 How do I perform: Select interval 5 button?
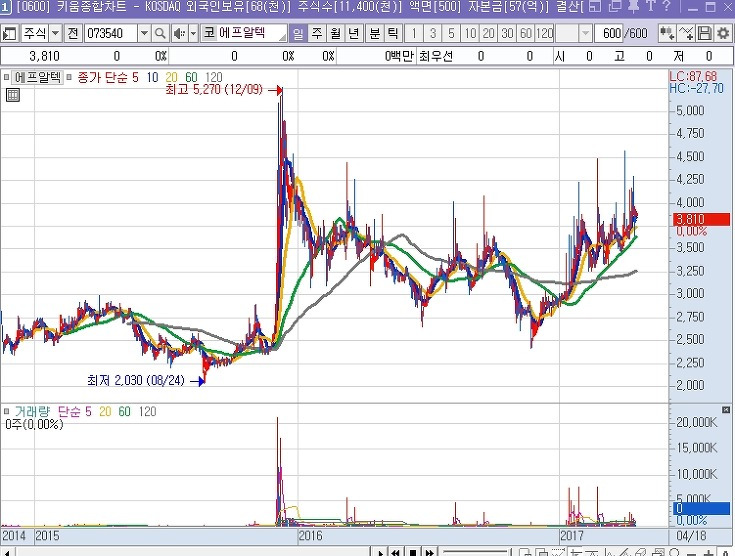point(451,33)
